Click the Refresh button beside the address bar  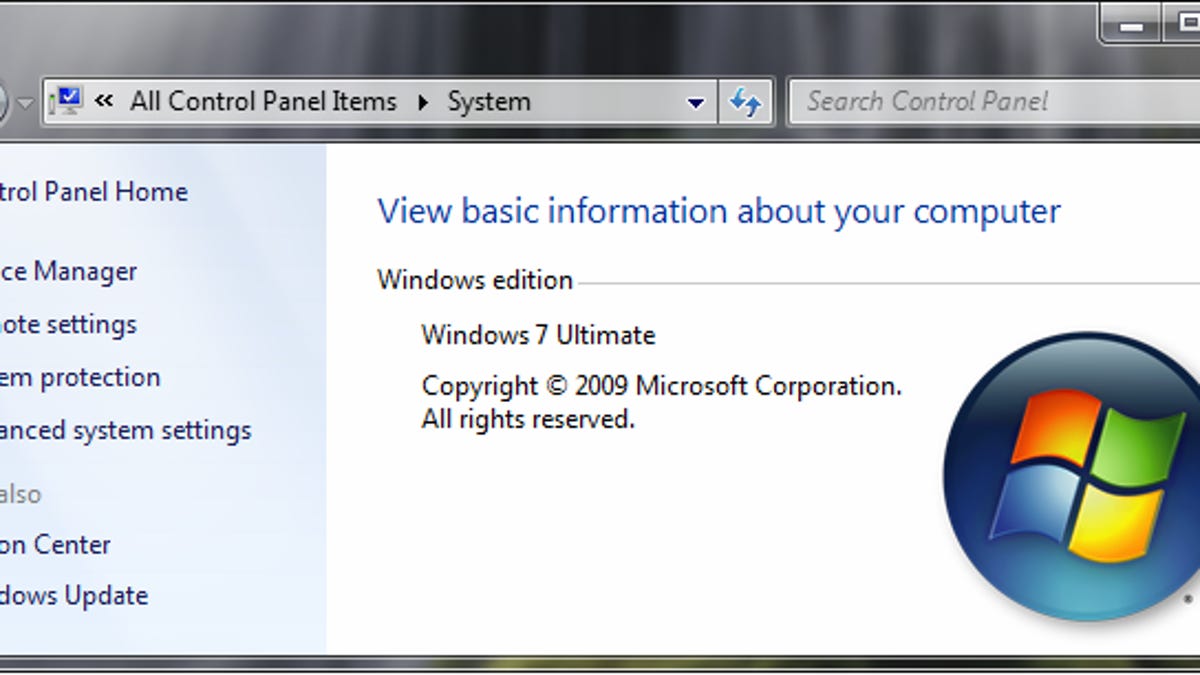tap(745, 102)
